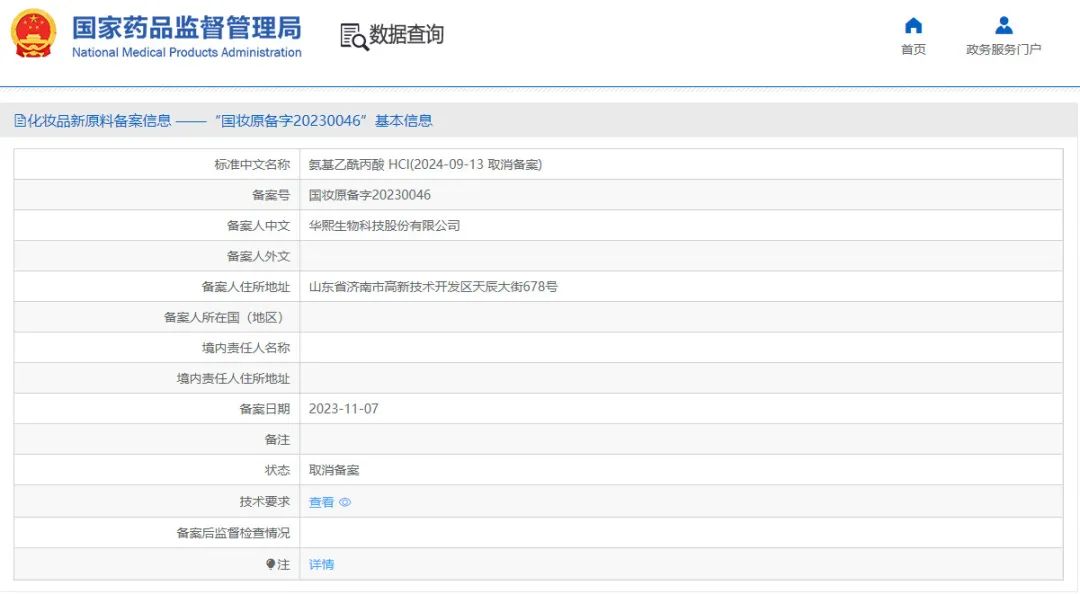
Task: Click 政务服务门户 text link
Action: [x=1004, y=50]
